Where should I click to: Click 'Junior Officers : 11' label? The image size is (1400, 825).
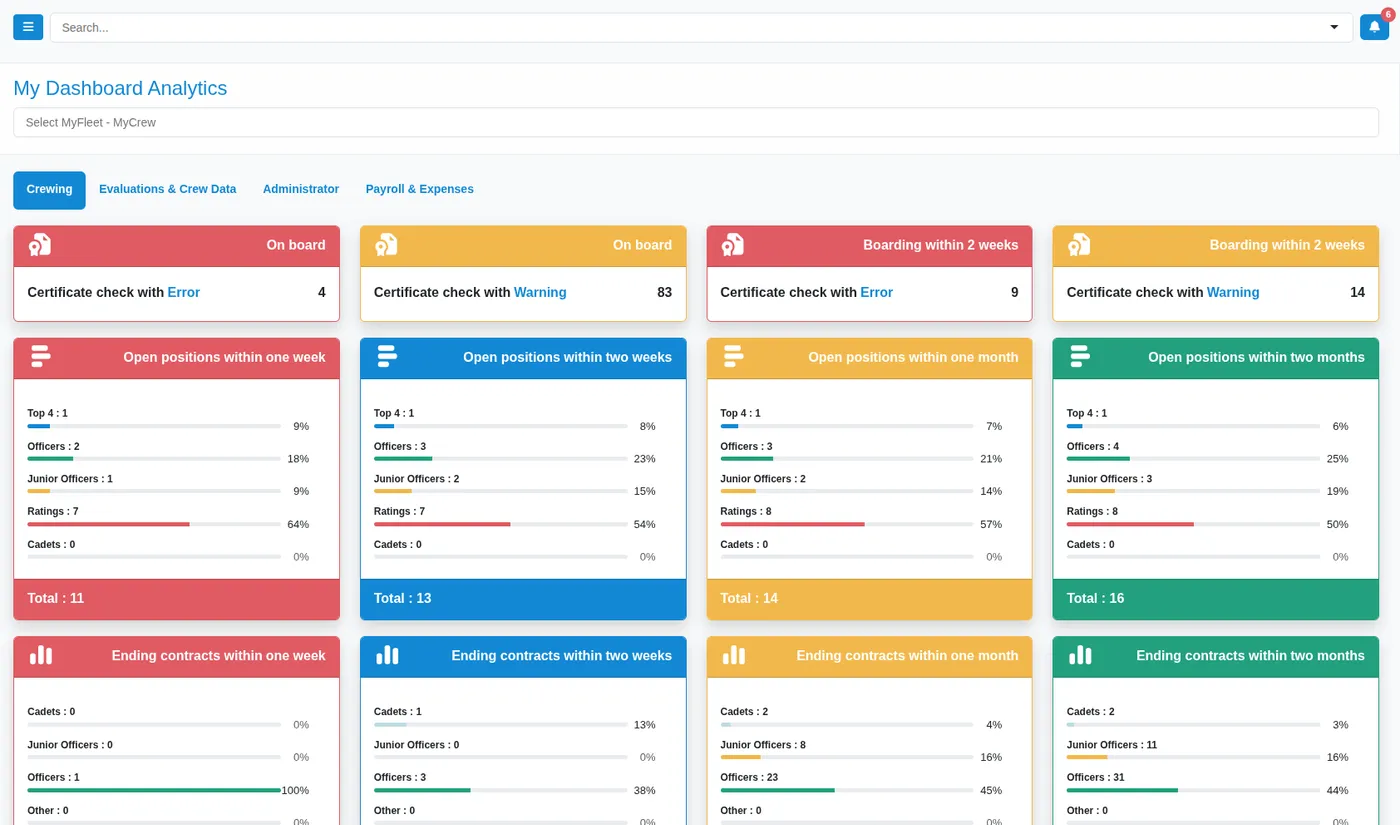[x=1112, y=745]
